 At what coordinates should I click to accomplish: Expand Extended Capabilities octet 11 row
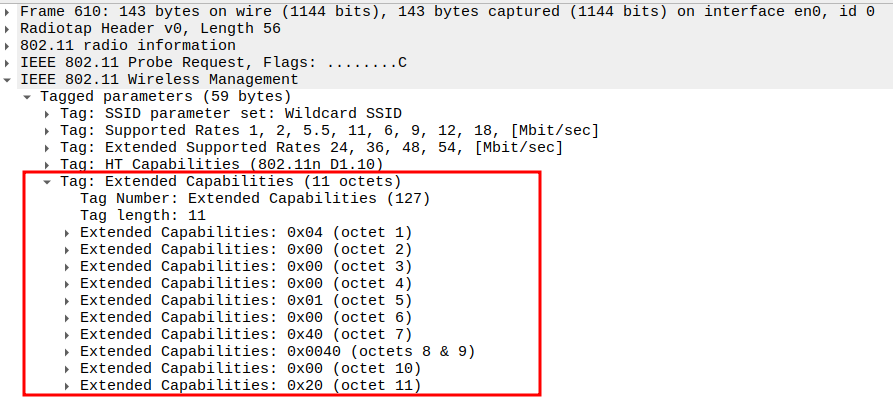[x=67, y=386]
